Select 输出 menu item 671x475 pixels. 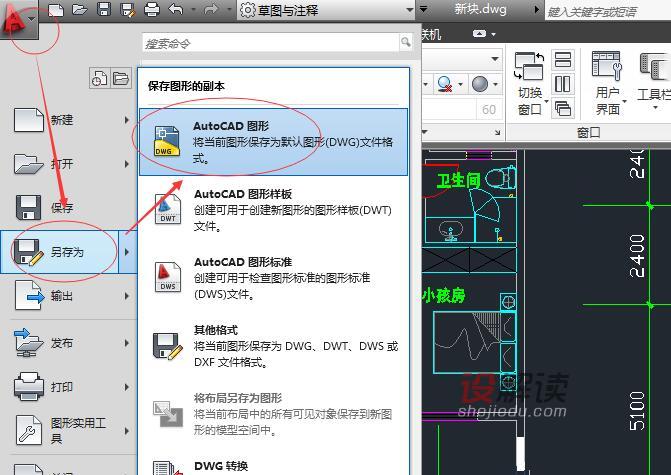(68, 296)
